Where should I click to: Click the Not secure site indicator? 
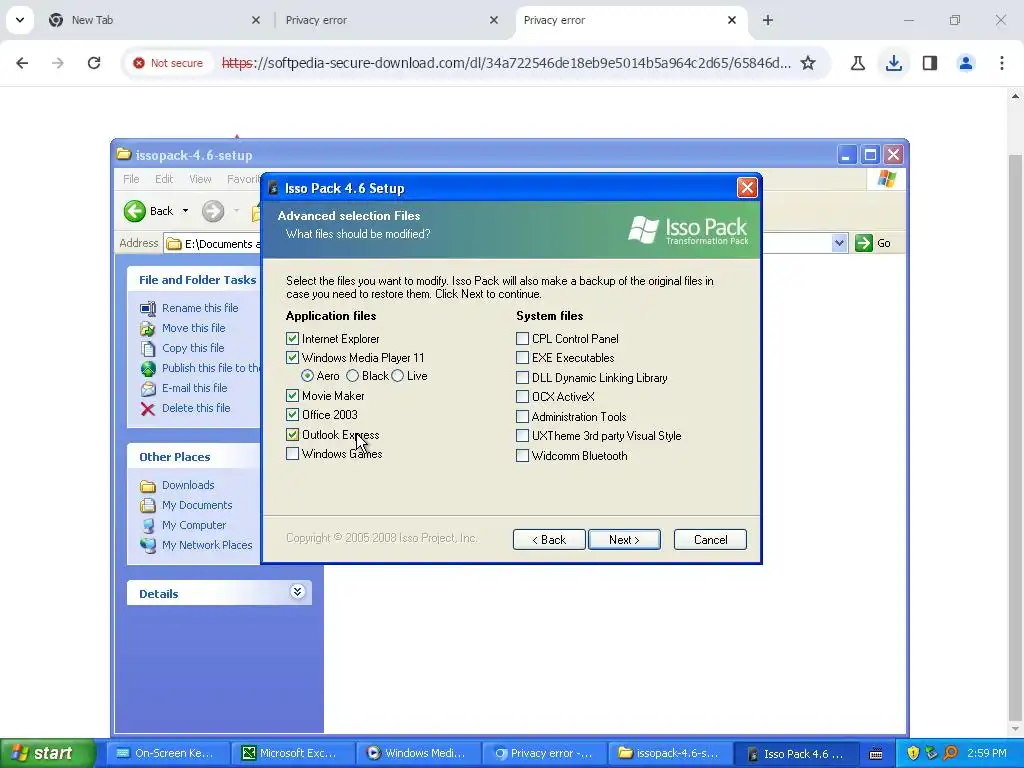[x=168, y=63]
